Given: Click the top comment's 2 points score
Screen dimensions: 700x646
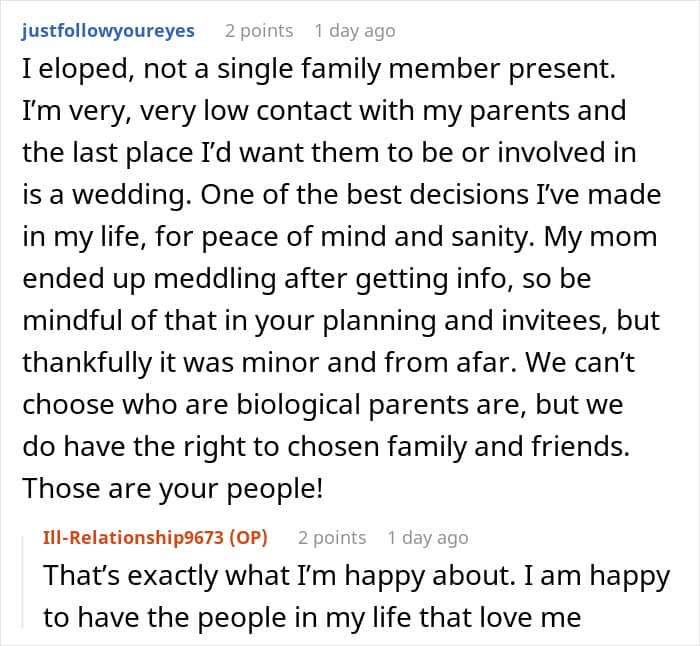Looking at the screenshot, I should point(259,31).
